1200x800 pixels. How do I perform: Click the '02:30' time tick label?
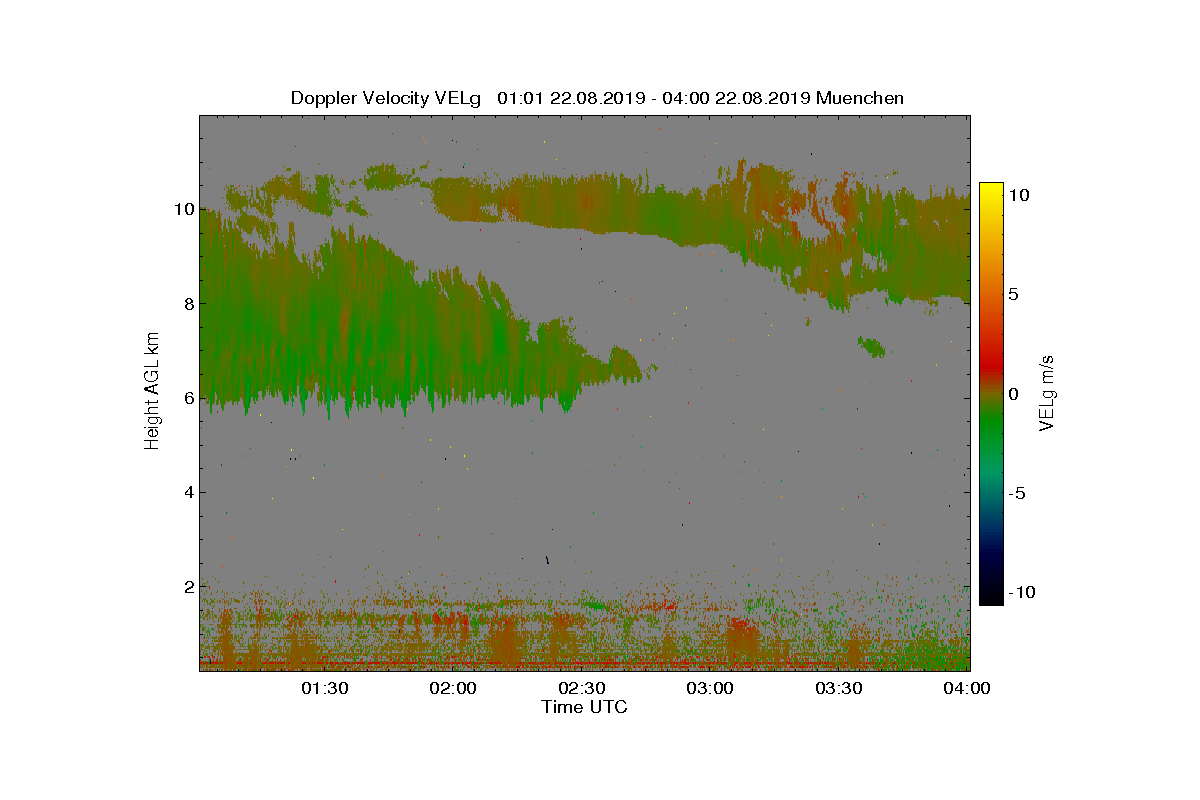[x=583, y=689]
